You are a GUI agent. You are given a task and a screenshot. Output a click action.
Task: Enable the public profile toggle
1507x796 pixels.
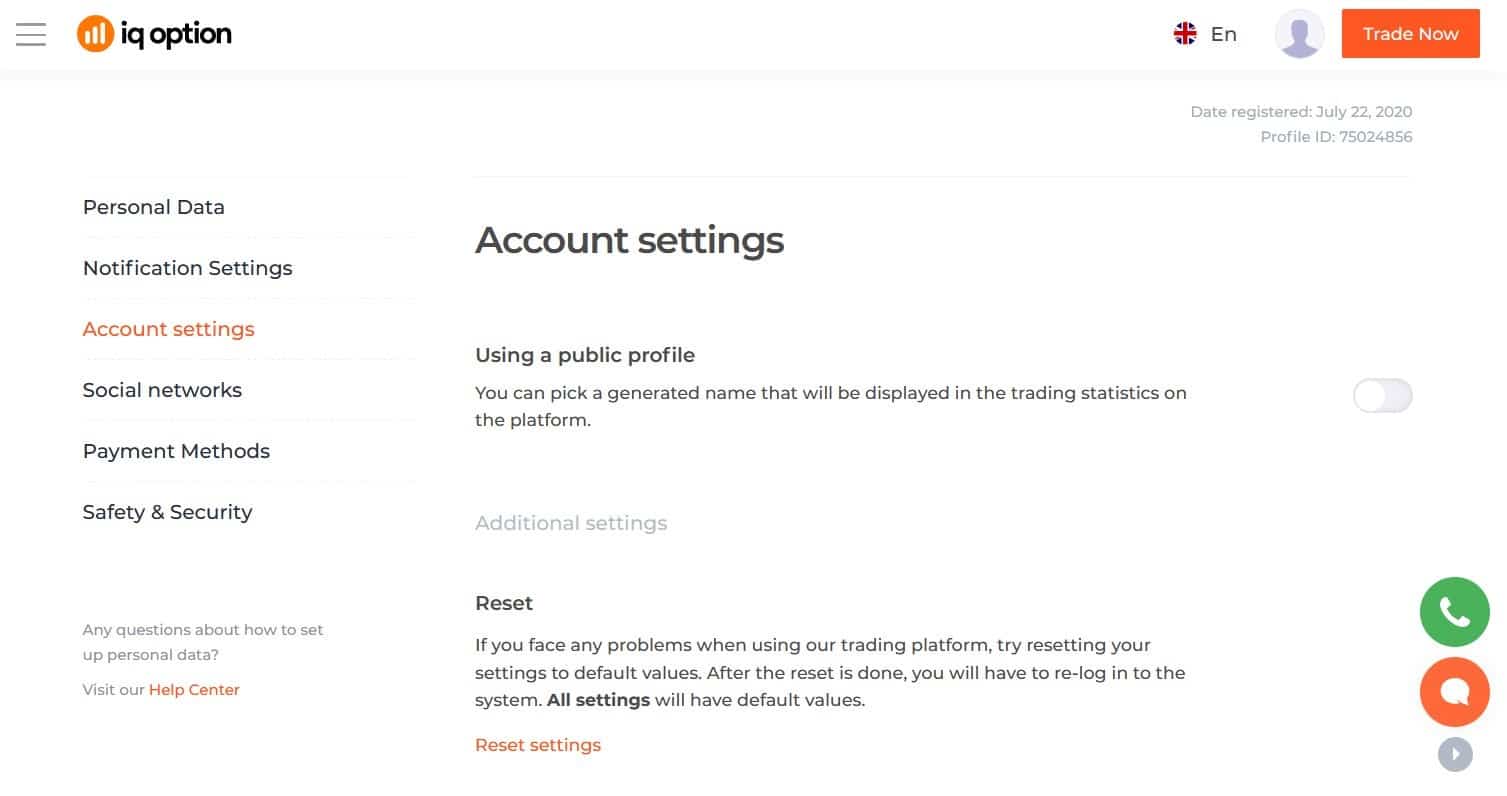pos(1382,396)
